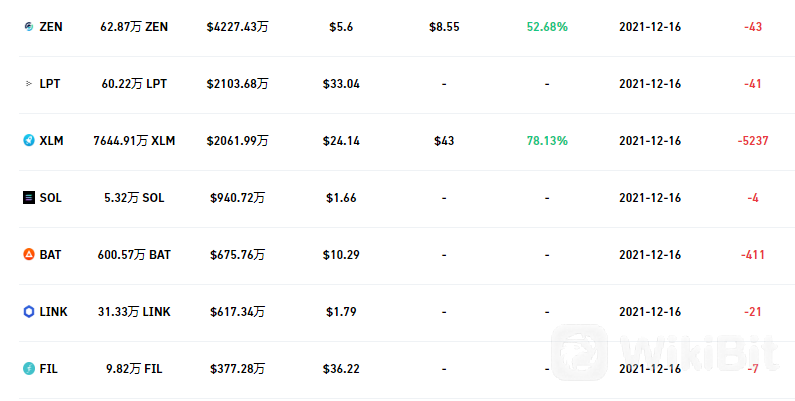Viewport: 795px width, 401px height.
Task: Select the -5237 change value for XLM
Action: [753, 140]
